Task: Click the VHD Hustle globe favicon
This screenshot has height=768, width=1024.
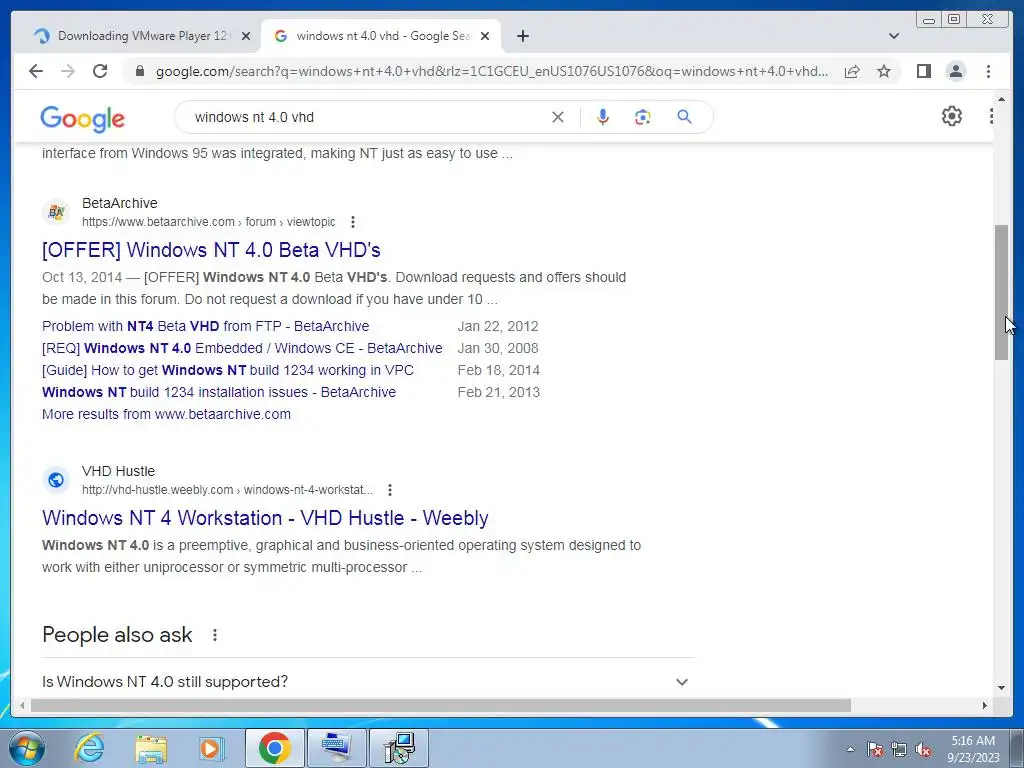Action: [x=56, y=480]
